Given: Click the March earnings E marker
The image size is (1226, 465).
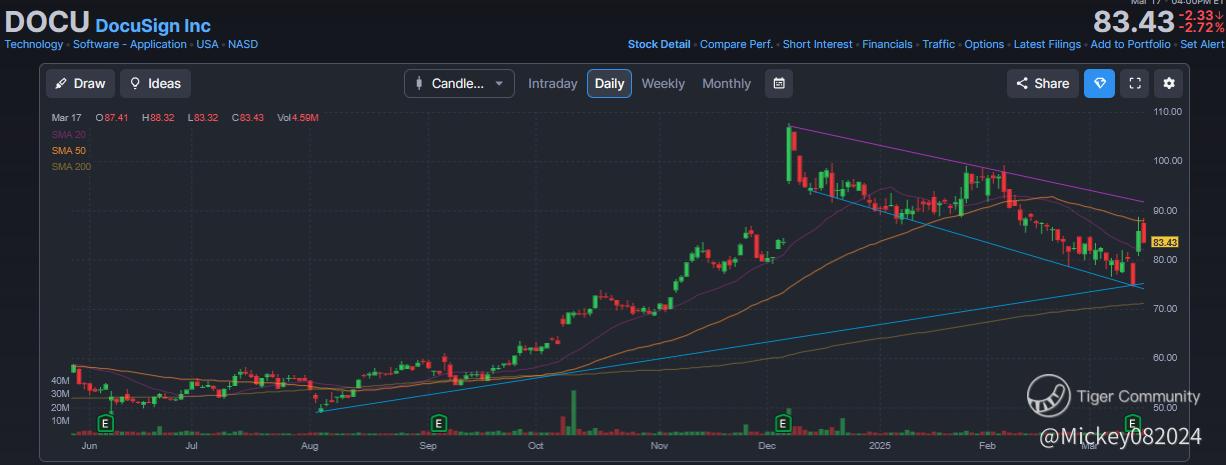Looking at the screenshot, I should (1132, 423).
